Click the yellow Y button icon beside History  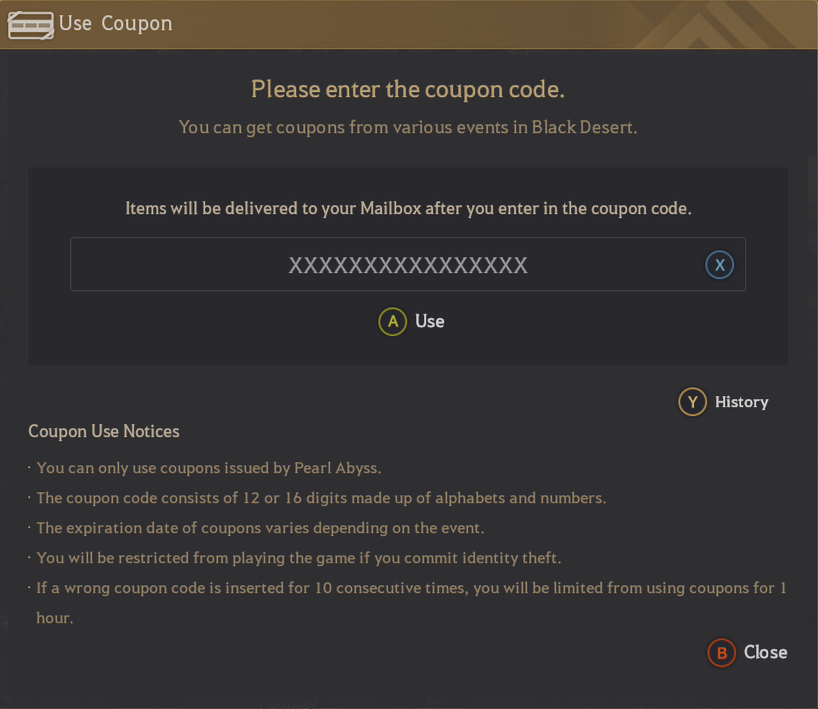692,401
